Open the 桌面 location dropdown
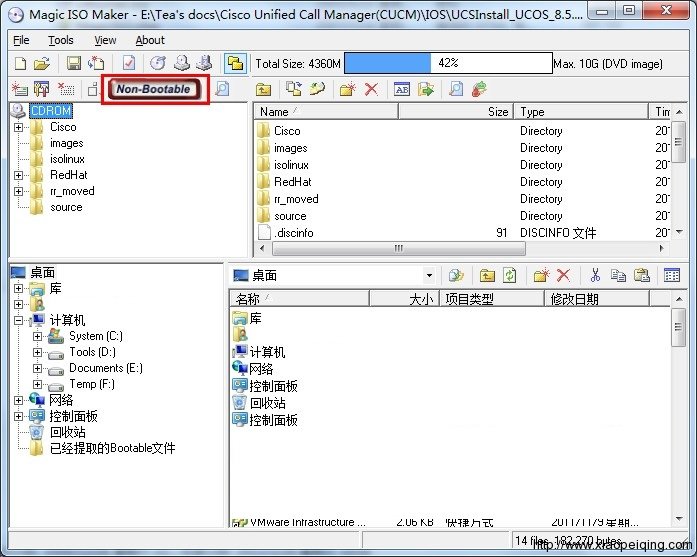The width and height of the screenshot is (697, 557). click(x=429, y=276)
